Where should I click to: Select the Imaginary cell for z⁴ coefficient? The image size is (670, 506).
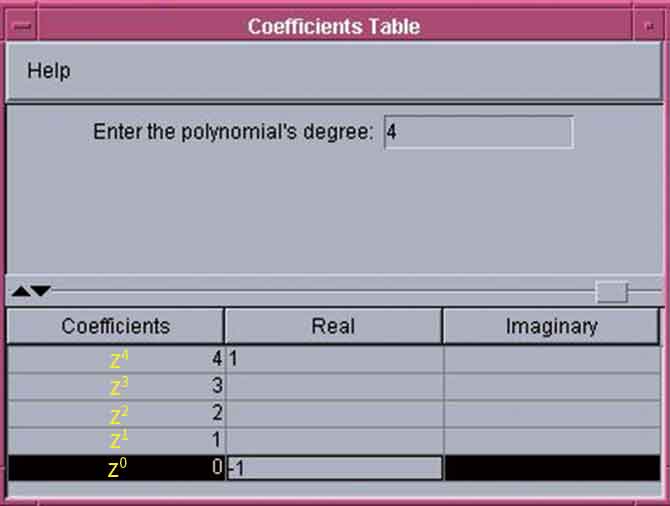click(x=551, y=359)
